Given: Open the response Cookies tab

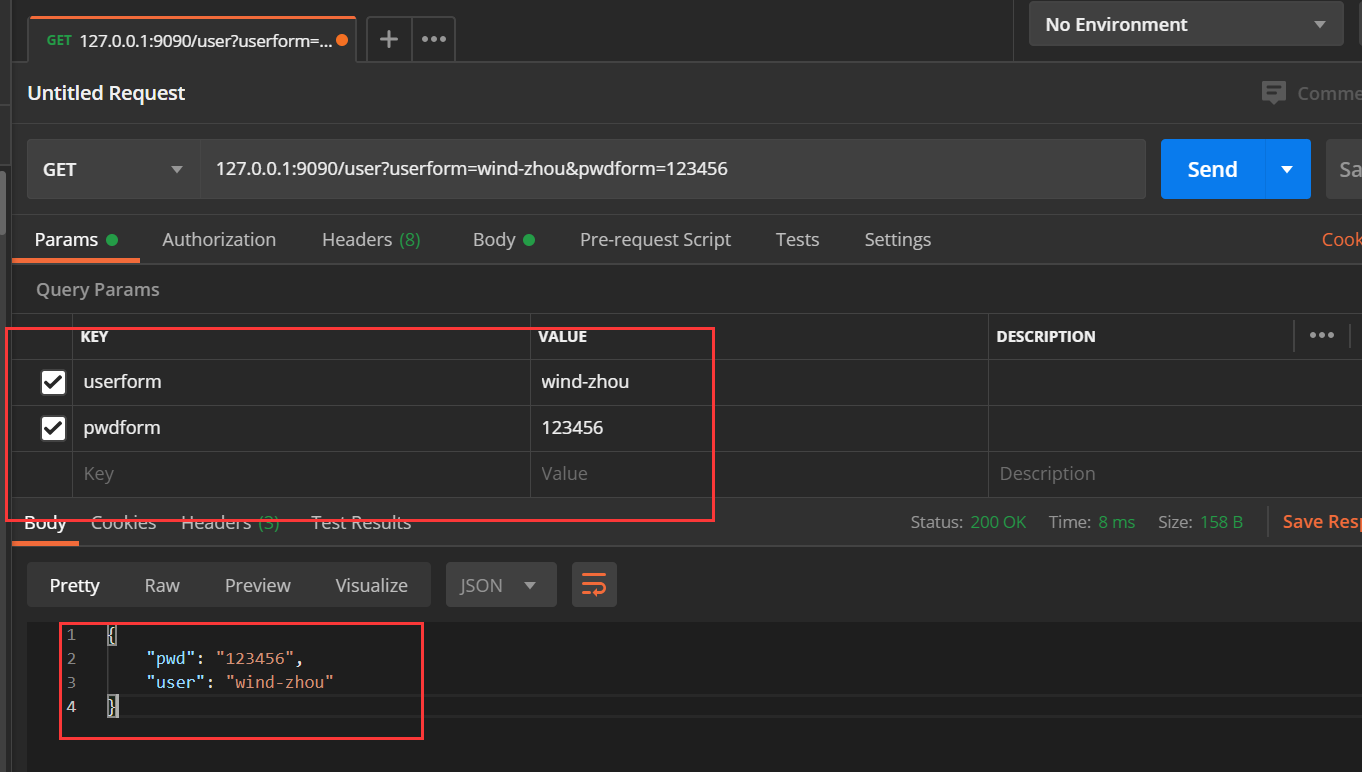Looking at the screenshot, I should [x=123, y=522].
